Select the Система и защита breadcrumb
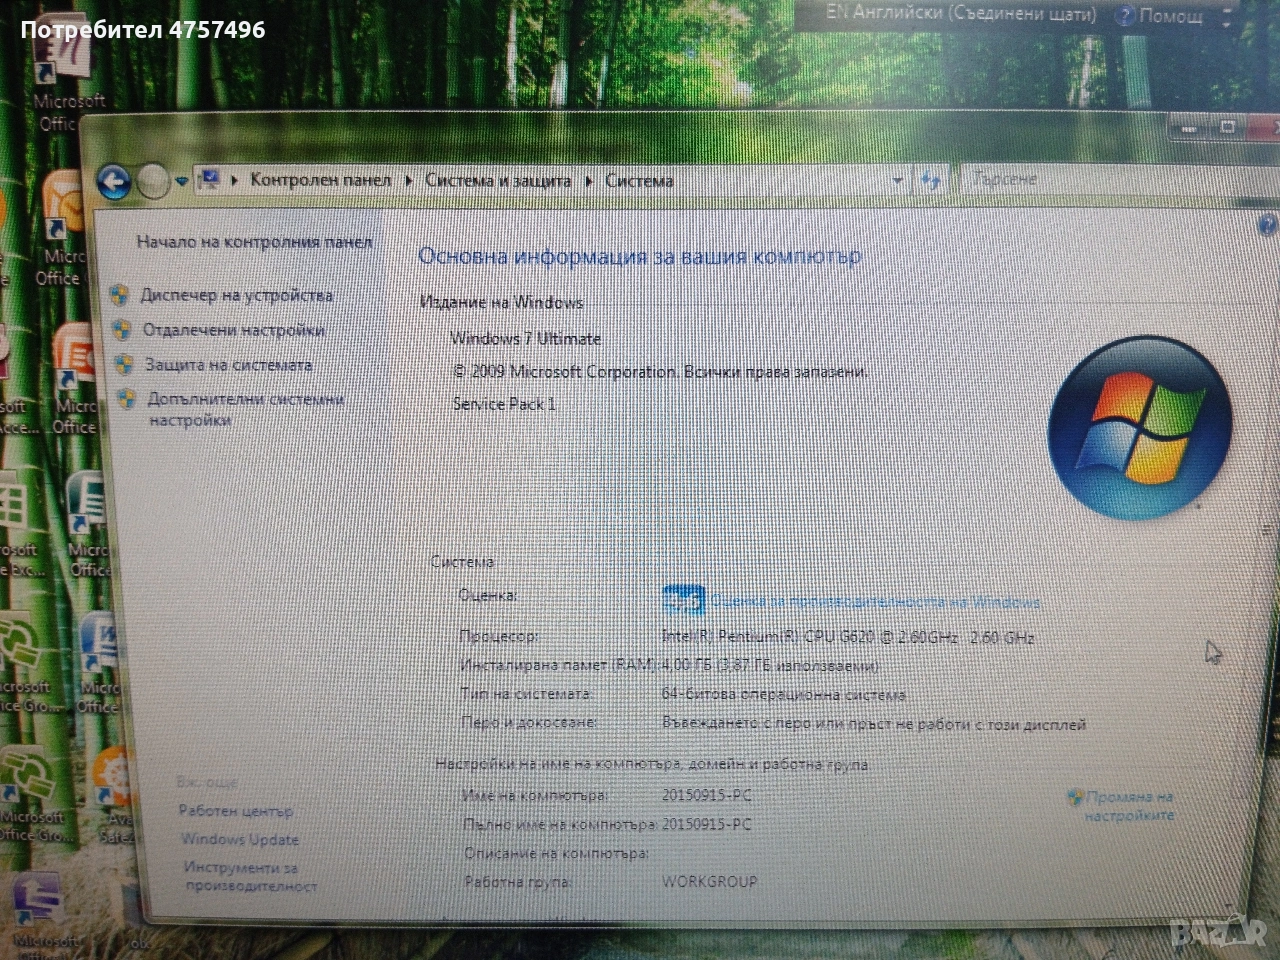 (498, 181)
